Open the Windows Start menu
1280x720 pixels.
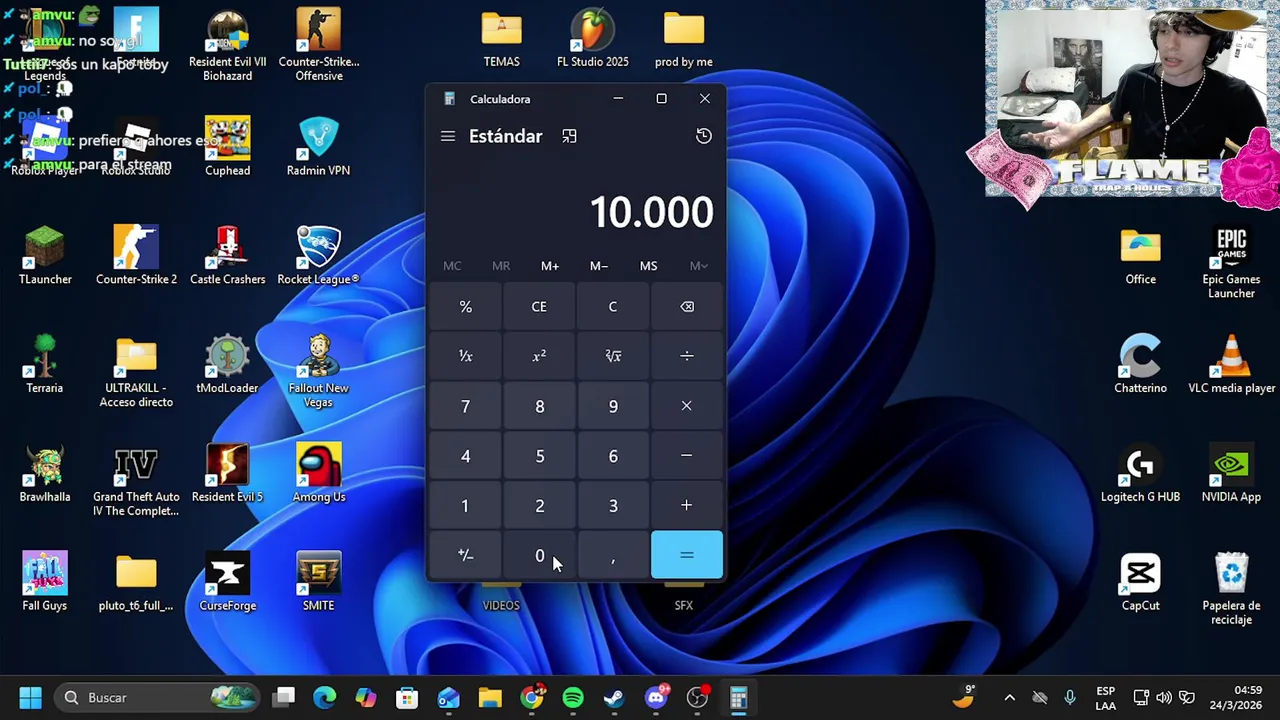[30, 697]
